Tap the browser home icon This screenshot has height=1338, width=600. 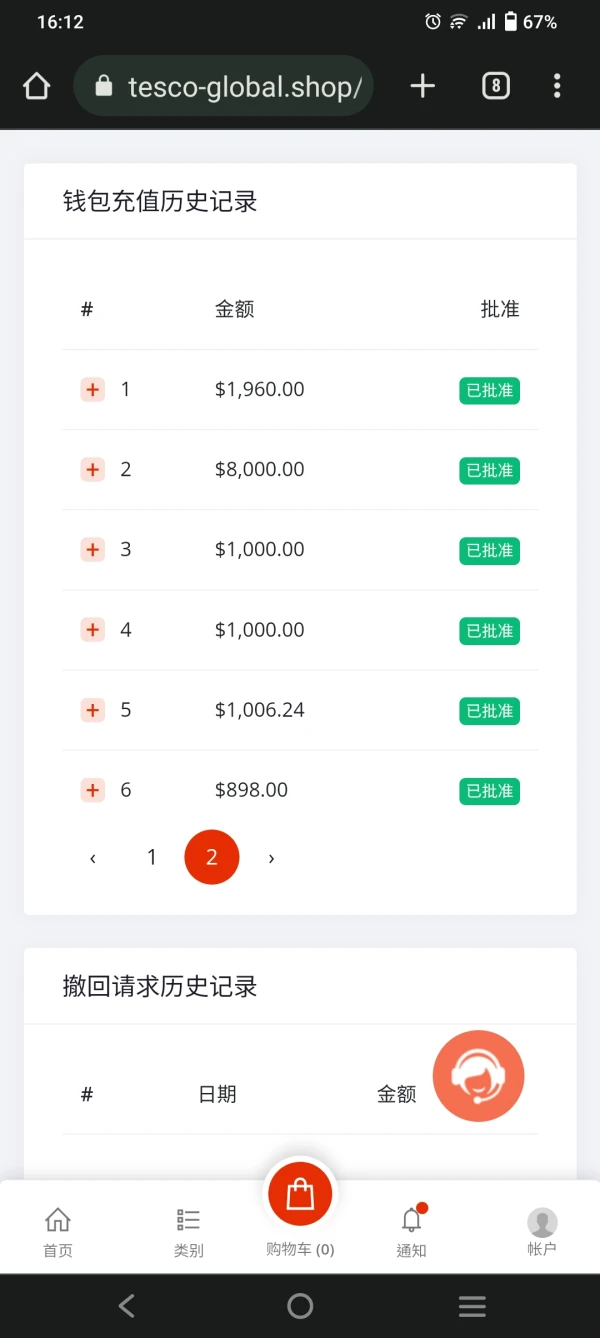pos(37,87)
